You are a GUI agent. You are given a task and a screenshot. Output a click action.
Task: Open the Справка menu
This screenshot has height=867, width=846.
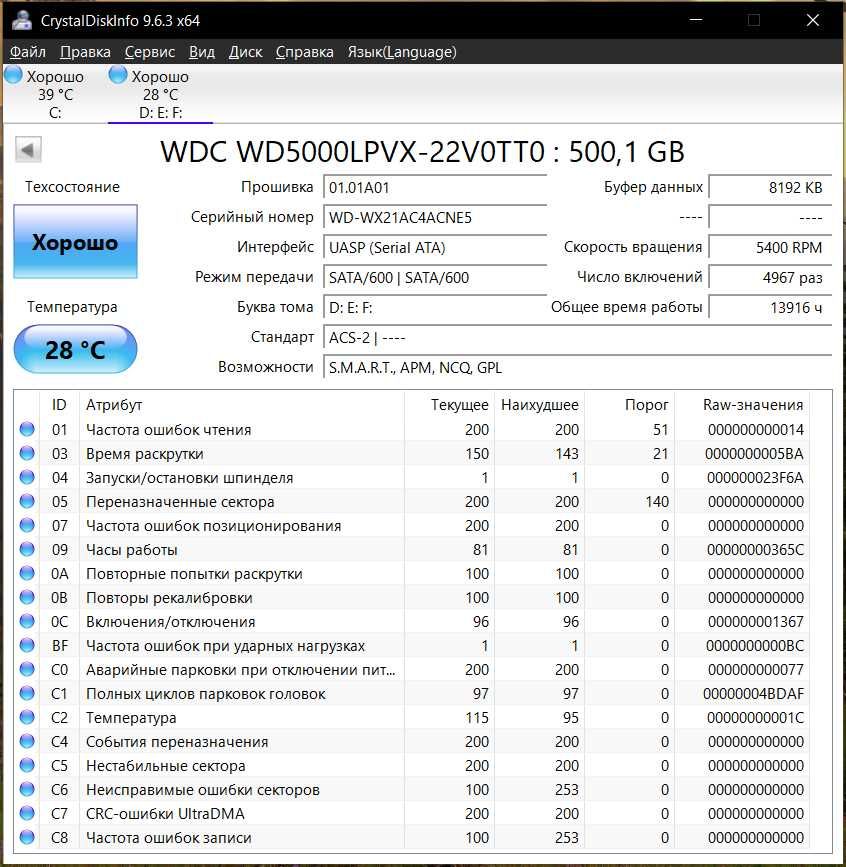(x=305, y=52)
